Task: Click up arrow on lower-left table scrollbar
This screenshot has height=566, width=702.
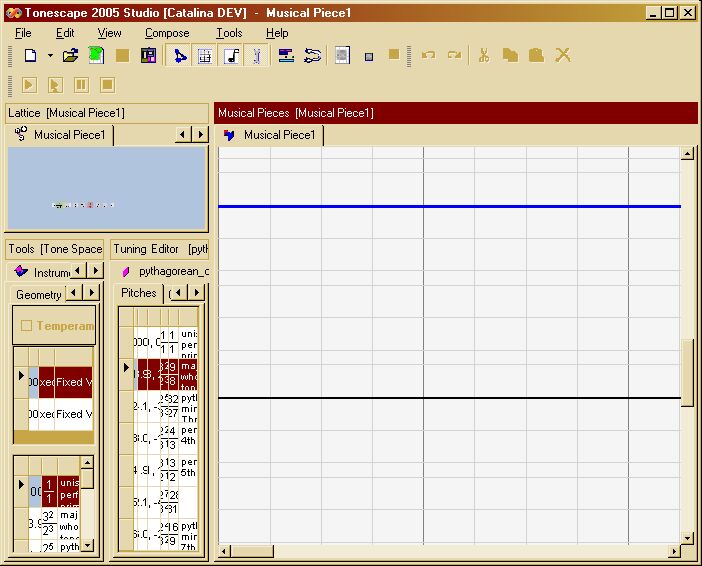Action: click(x=87, y=462)
